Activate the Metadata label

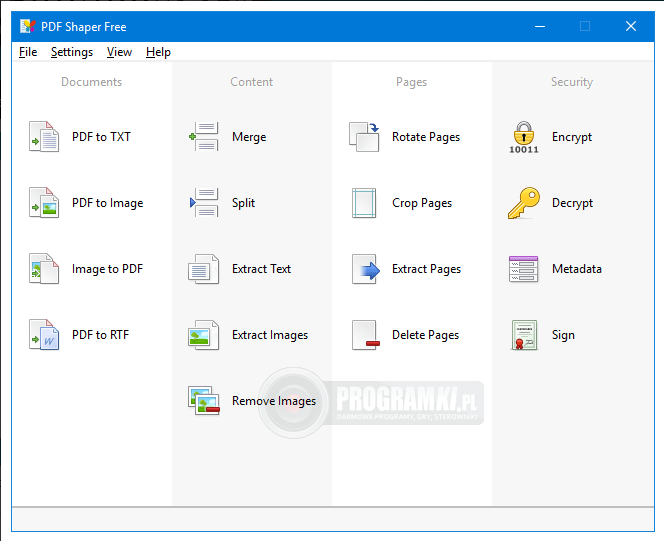point(577,269)
